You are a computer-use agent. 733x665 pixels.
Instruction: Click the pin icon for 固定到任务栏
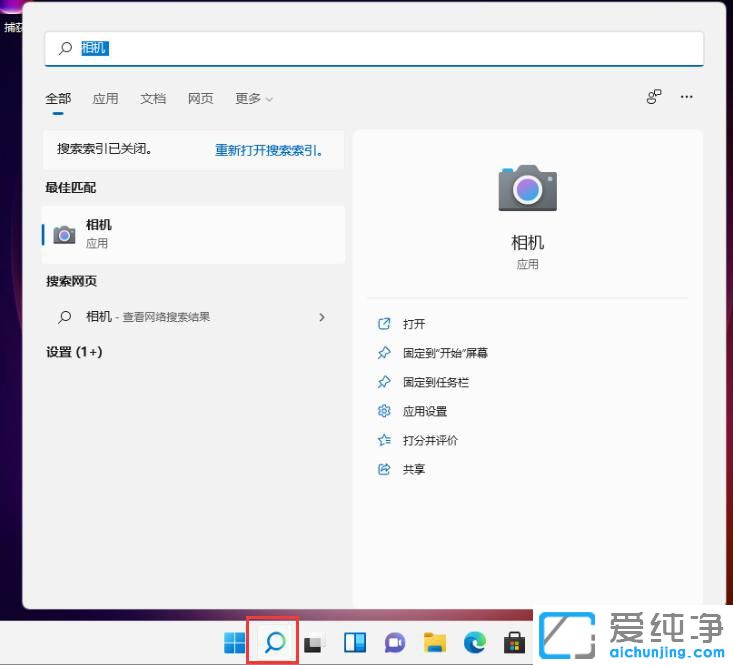[x=384, y=382]
